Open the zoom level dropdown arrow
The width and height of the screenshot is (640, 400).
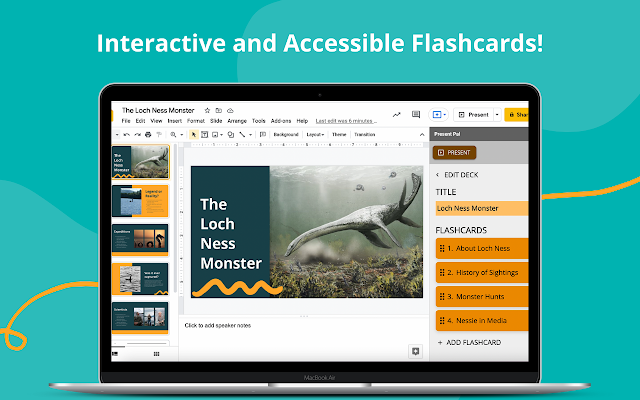click(182, 135)
